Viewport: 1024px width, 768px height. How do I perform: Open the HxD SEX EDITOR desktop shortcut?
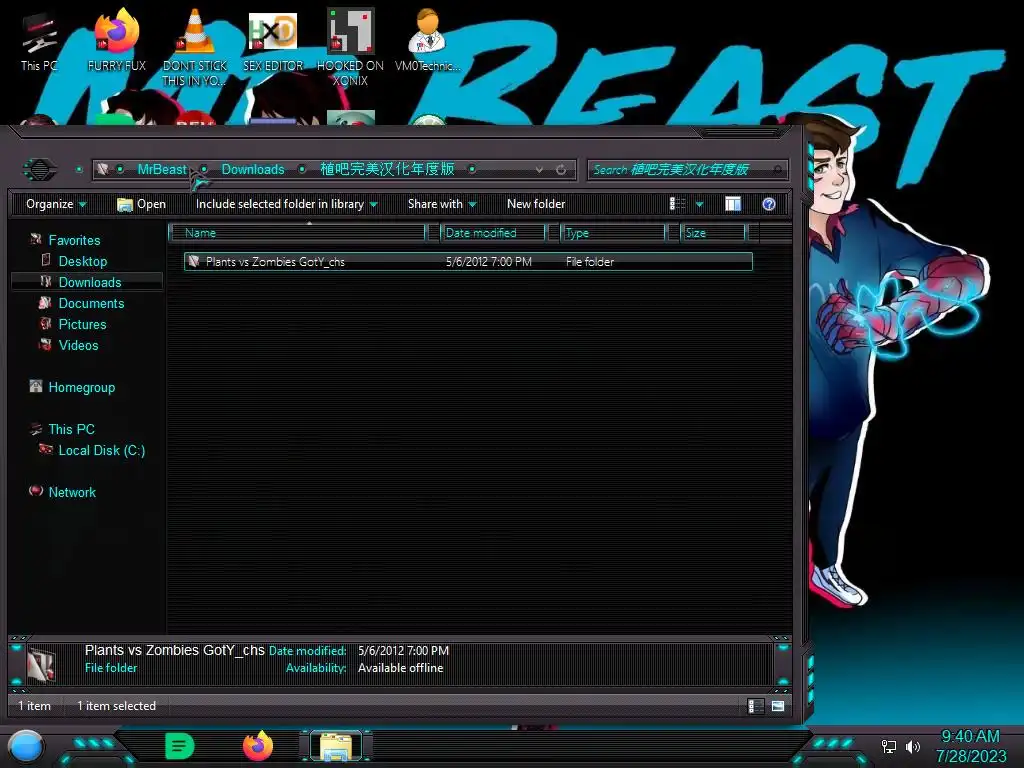tap(273, 40)
